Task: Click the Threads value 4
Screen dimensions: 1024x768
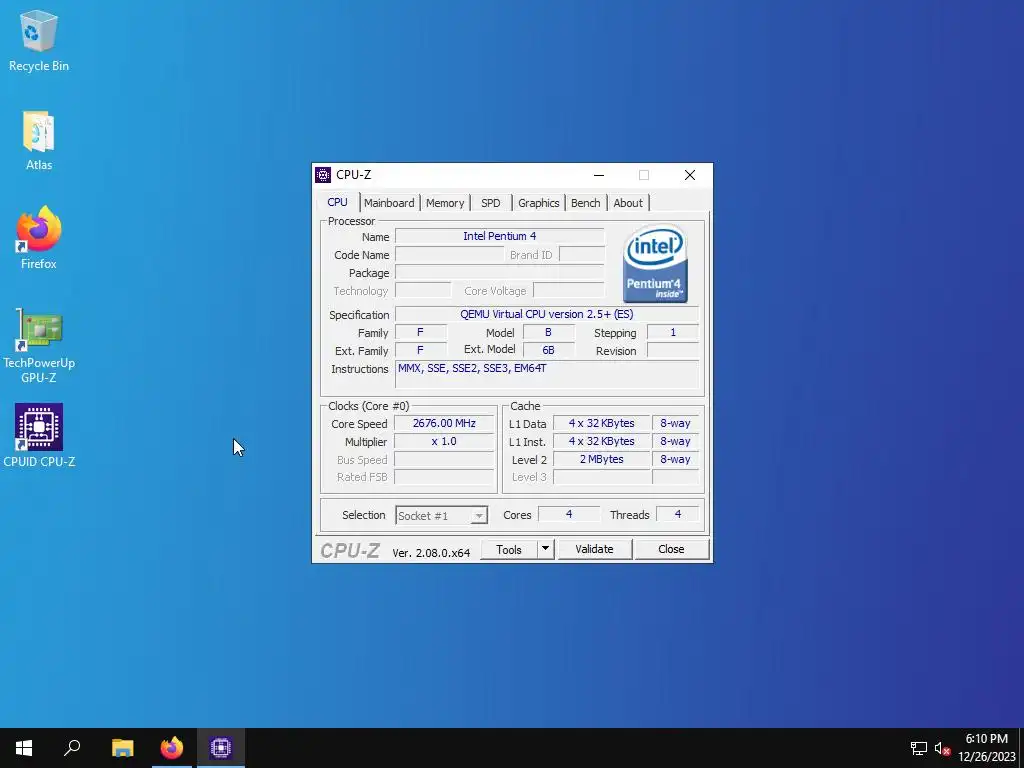Action: pyautogui.click(x=678, y=515)
